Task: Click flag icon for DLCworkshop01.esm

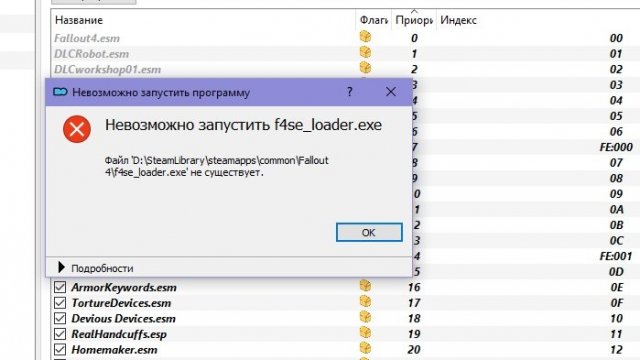Action: [365, 68]
